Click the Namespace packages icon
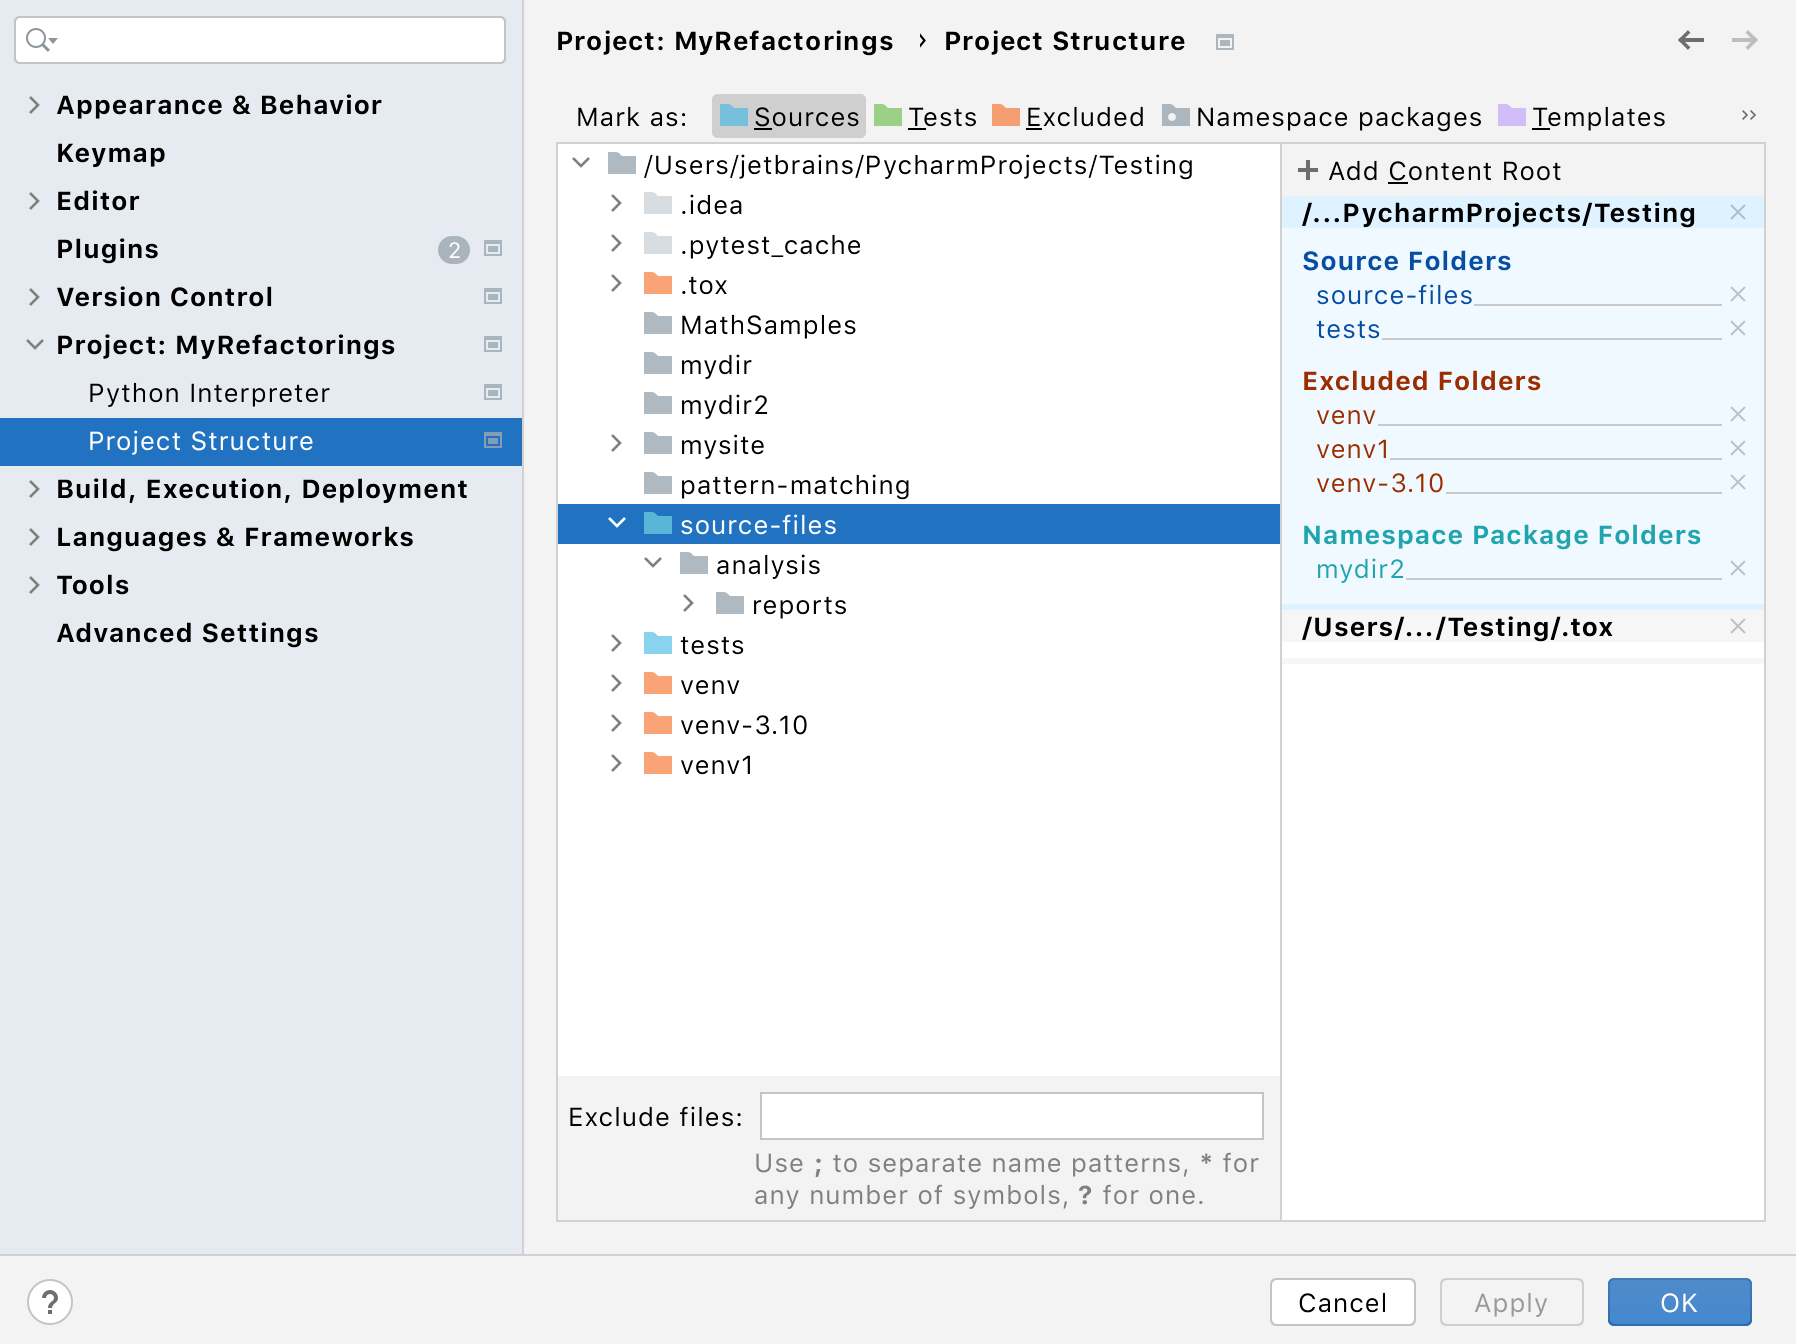The width and height of the screenshot is (1796, 1344). 1174,116
